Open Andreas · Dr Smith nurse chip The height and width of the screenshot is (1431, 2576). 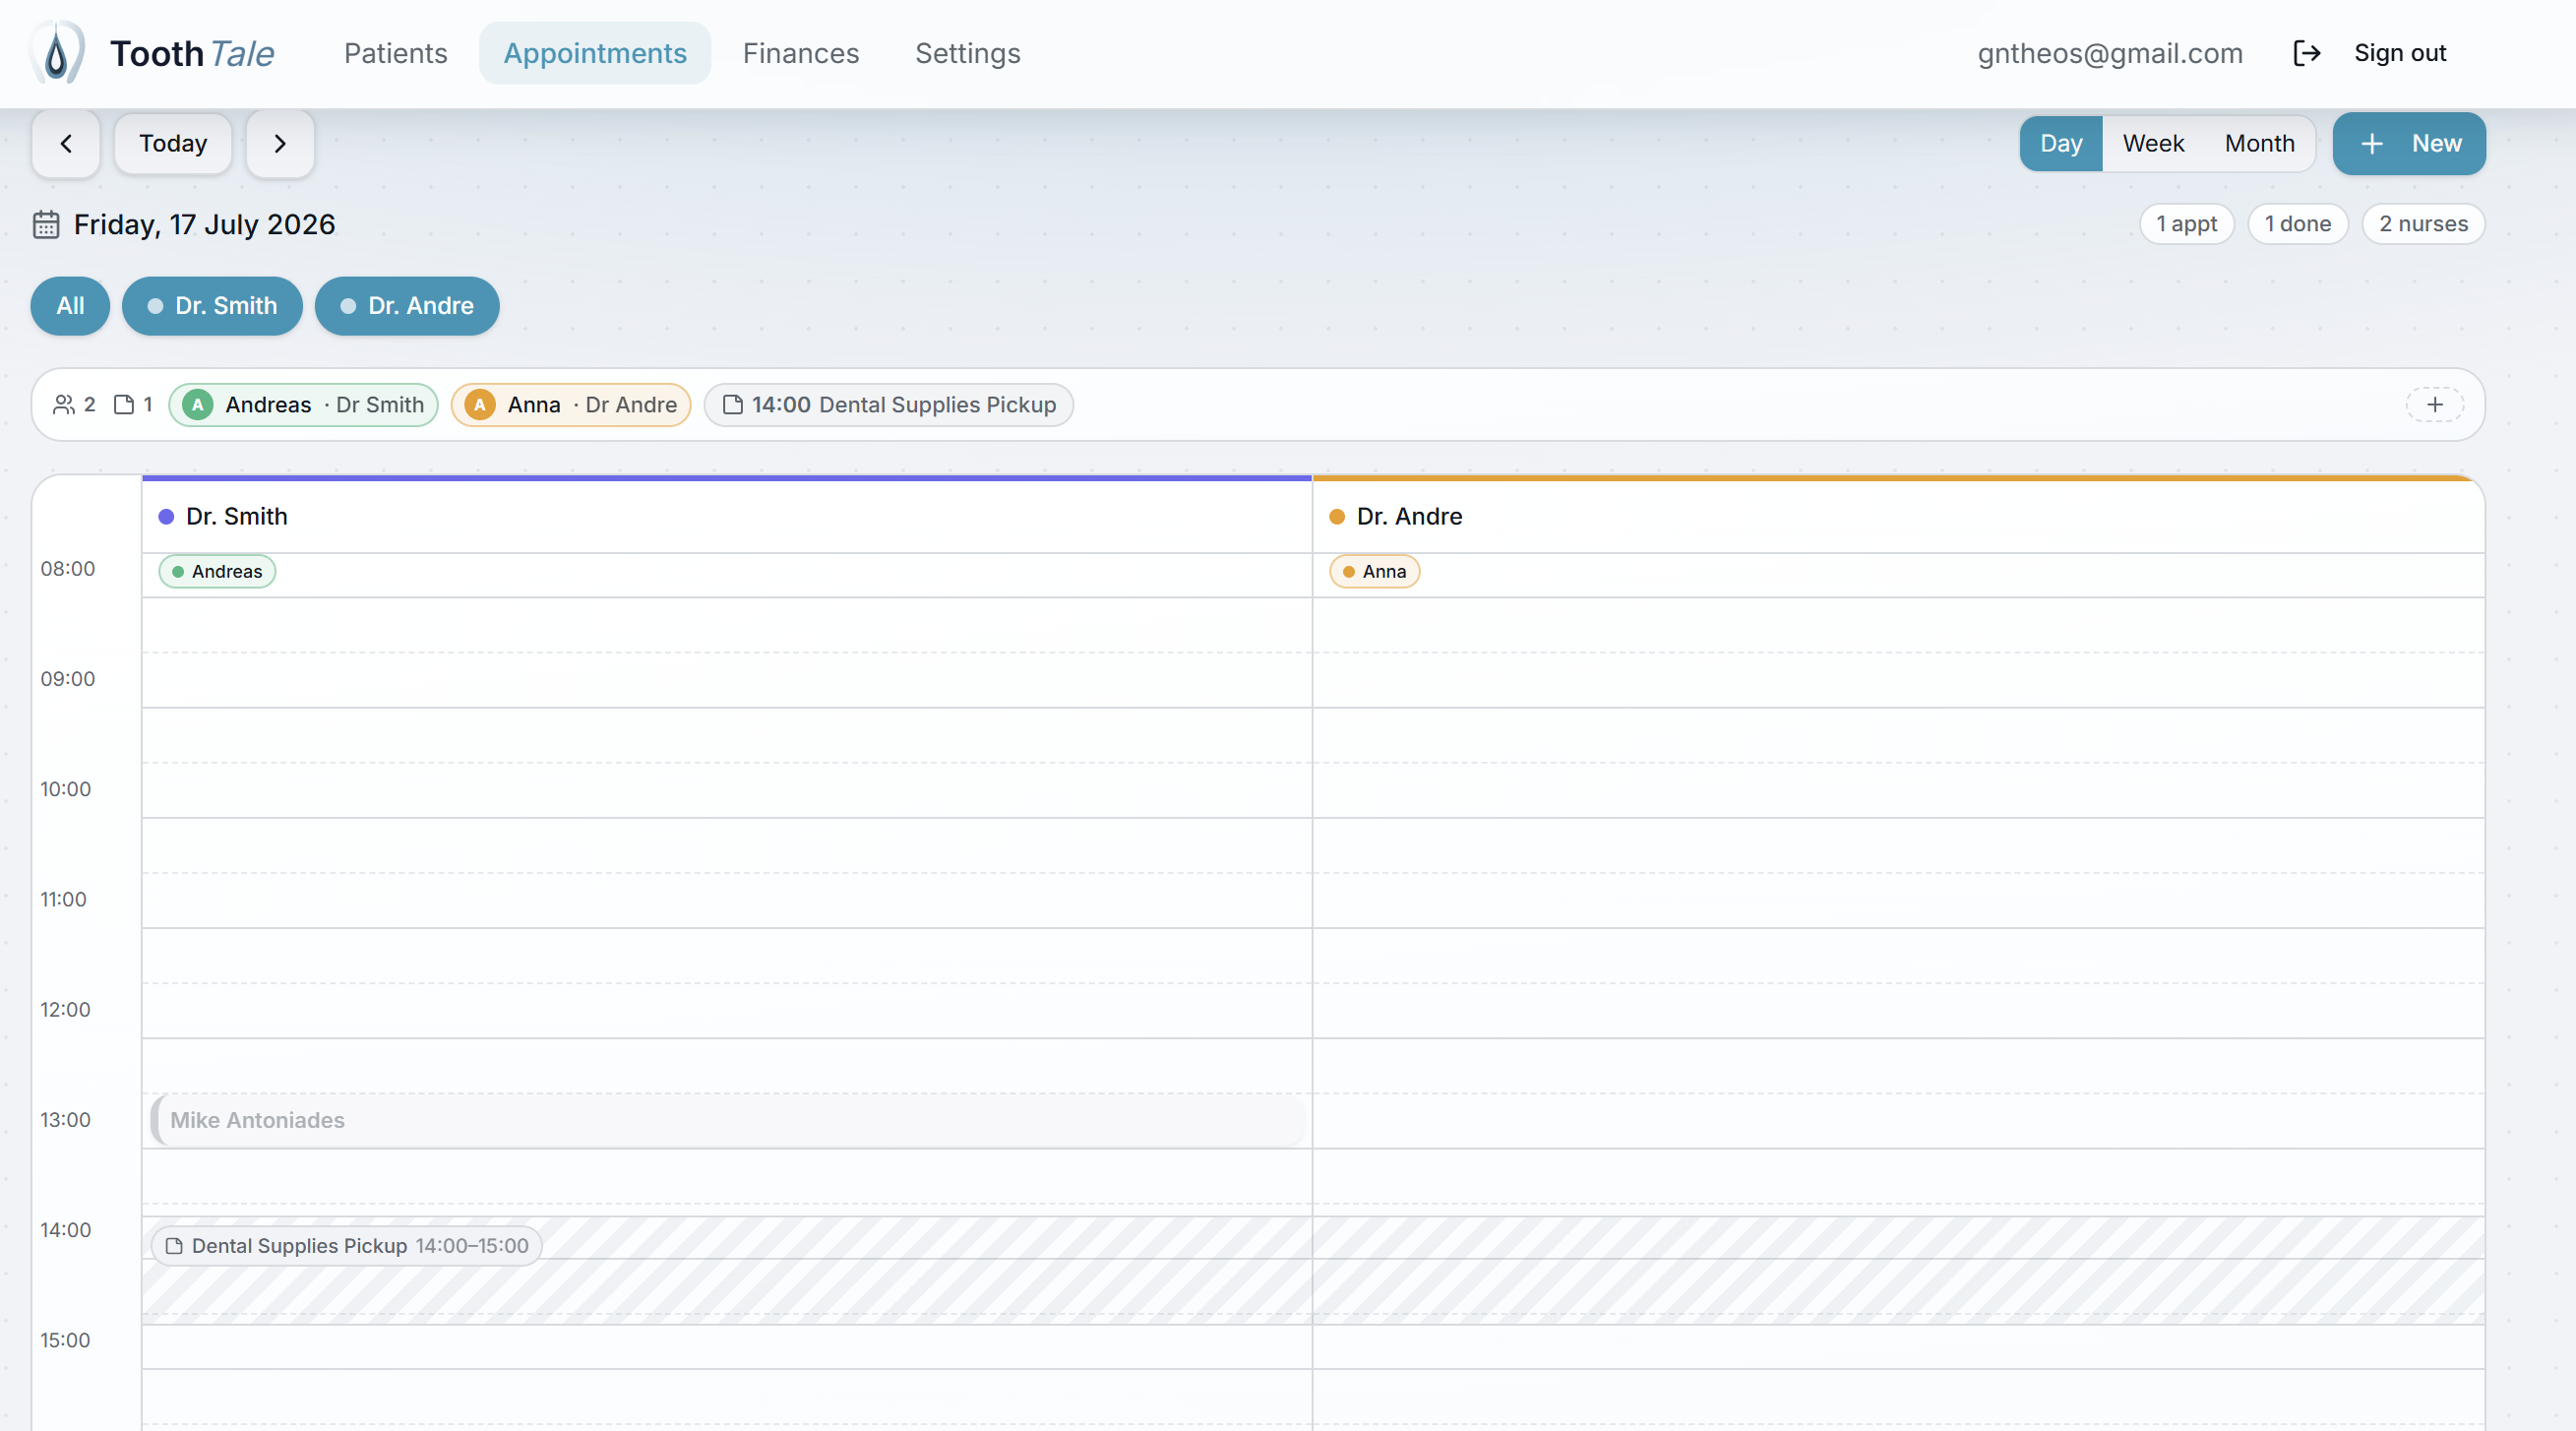tap(303, 404)
